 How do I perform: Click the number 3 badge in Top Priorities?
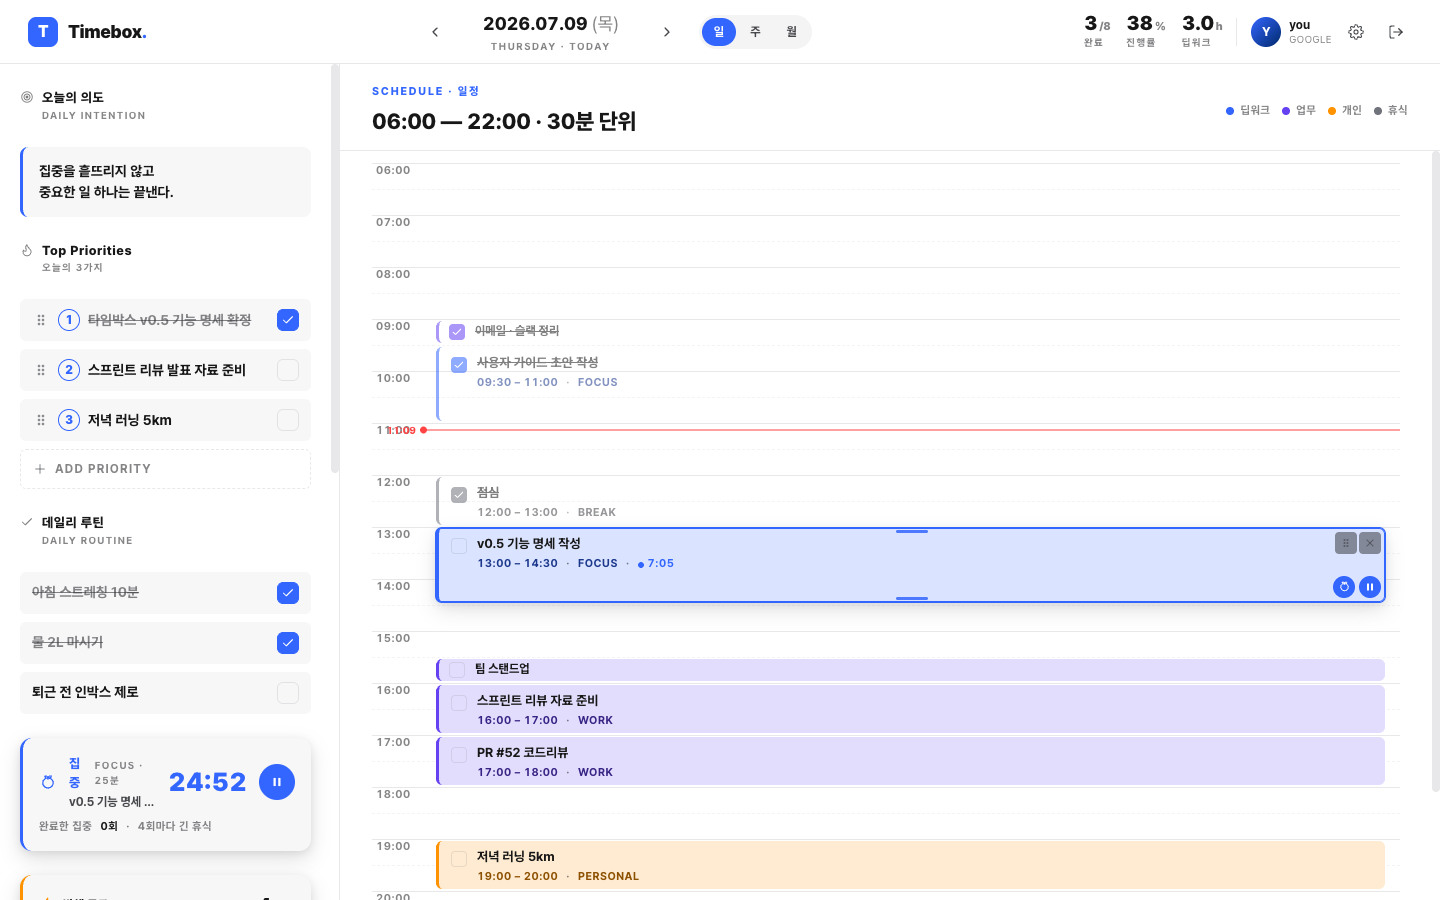(x=69, y=420)
